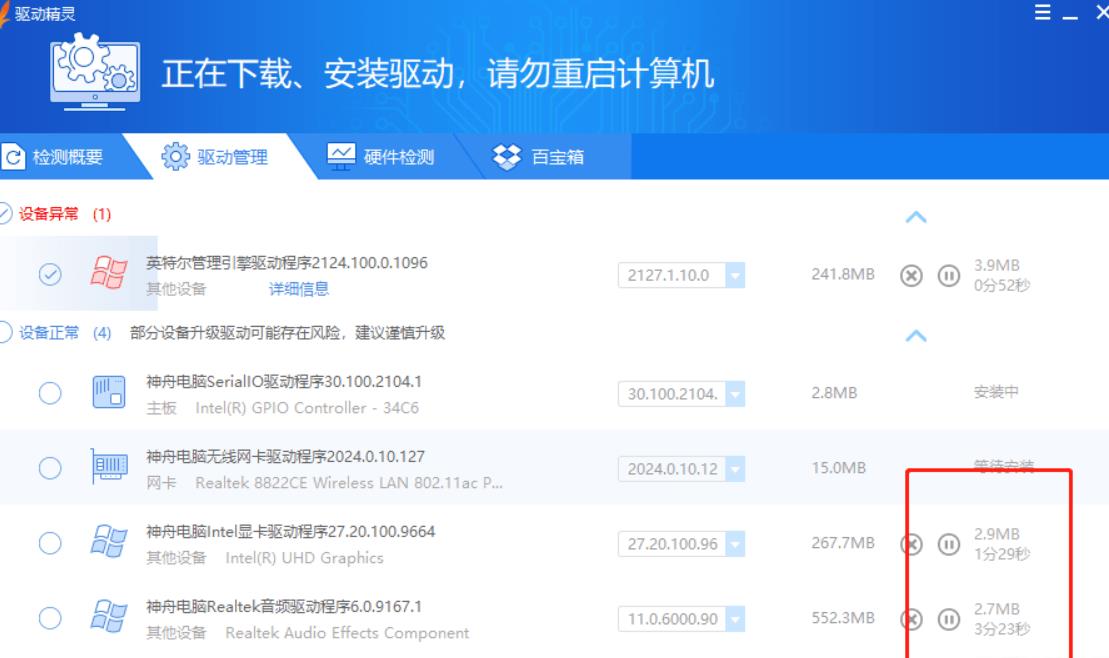Click the Intel(R) GPIO Controller - 34C6 text
Screen dimensions: 1109x658
307,408
